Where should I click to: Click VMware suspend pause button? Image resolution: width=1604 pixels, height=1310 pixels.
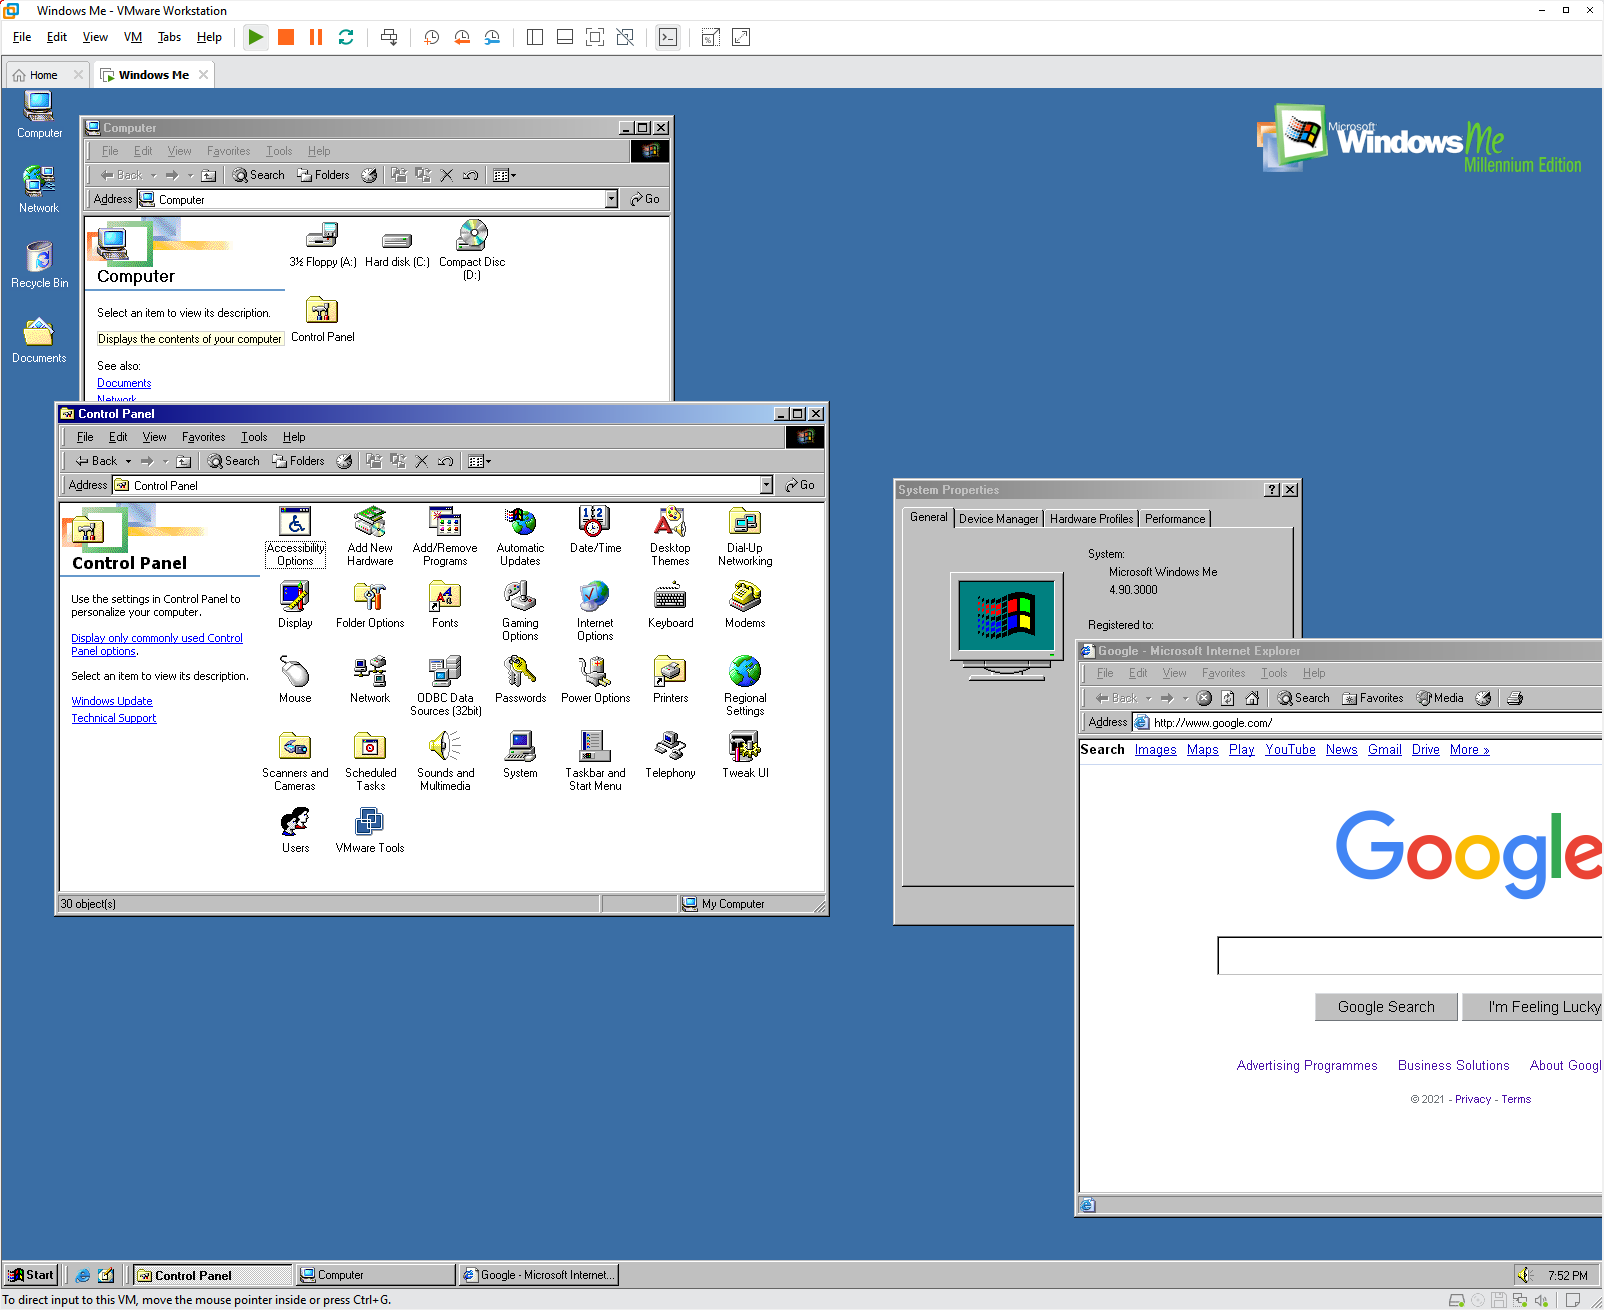316,37
